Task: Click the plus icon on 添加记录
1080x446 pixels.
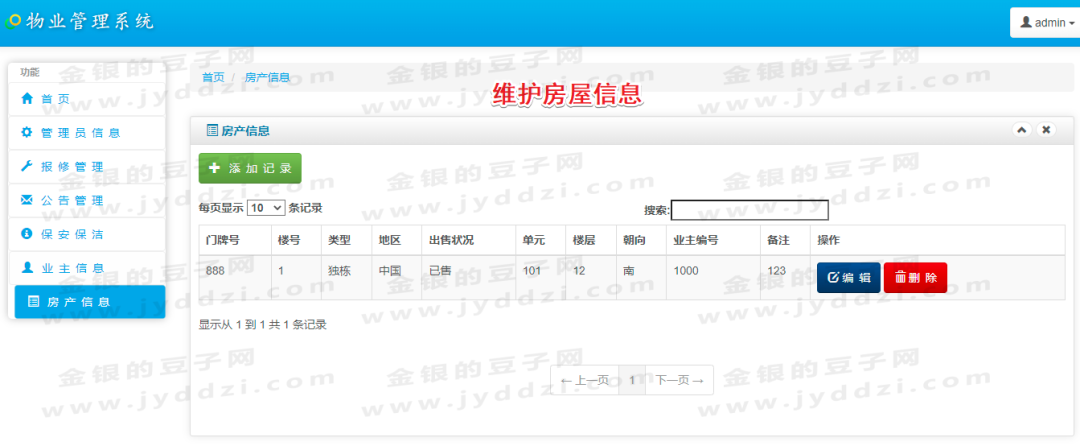Action: 215,168
